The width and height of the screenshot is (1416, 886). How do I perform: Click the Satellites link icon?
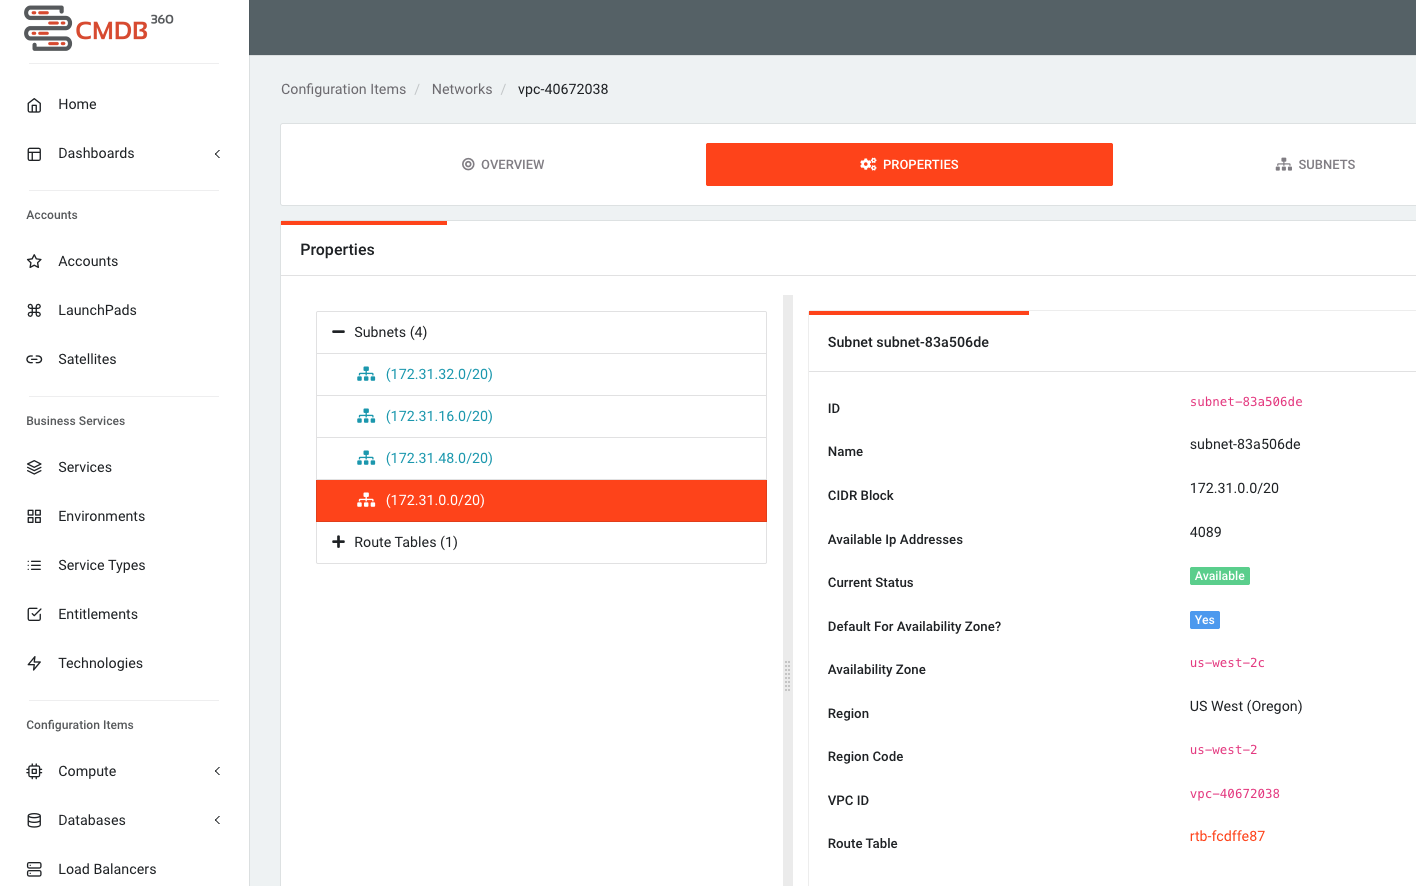[34, 360]
